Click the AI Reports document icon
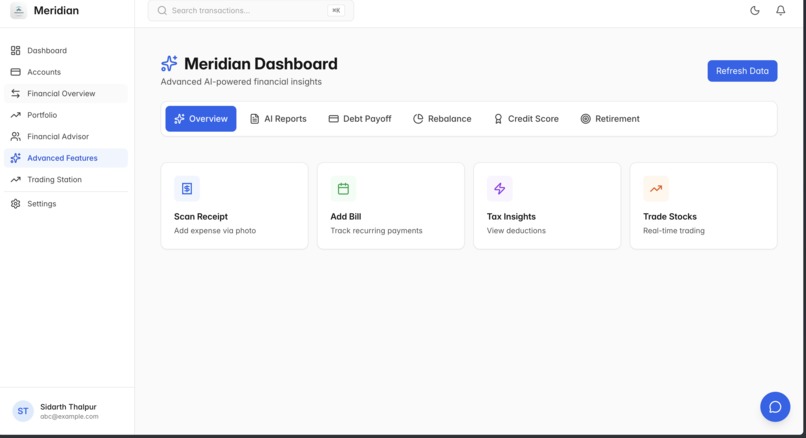Viewport: 806px width, 438px height. tap(254, 119)
